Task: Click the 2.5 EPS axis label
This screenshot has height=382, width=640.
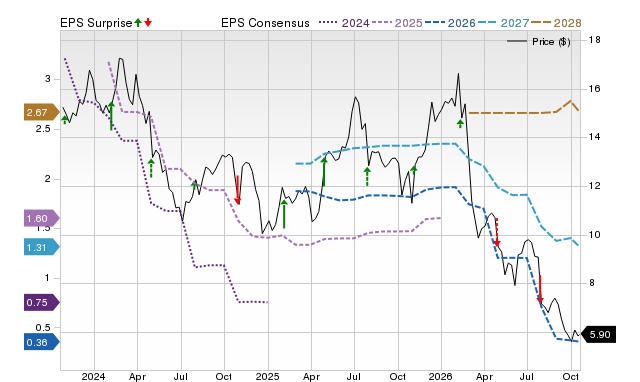Action: tap(43, 129)
